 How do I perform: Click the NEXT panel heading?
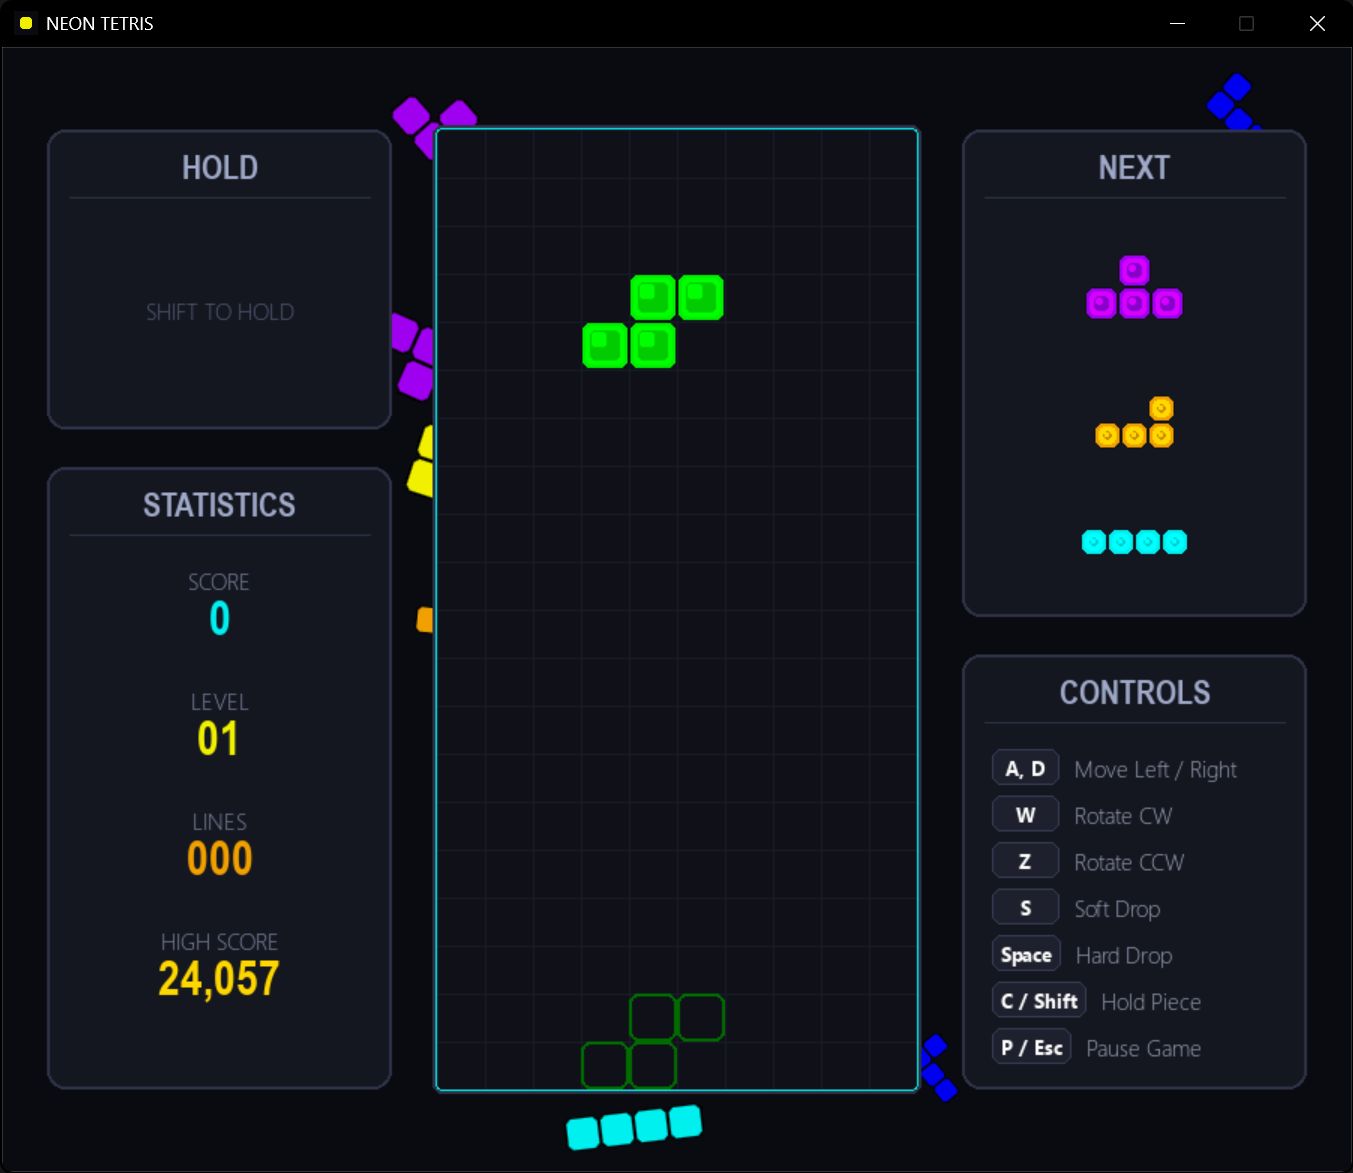1134,167
